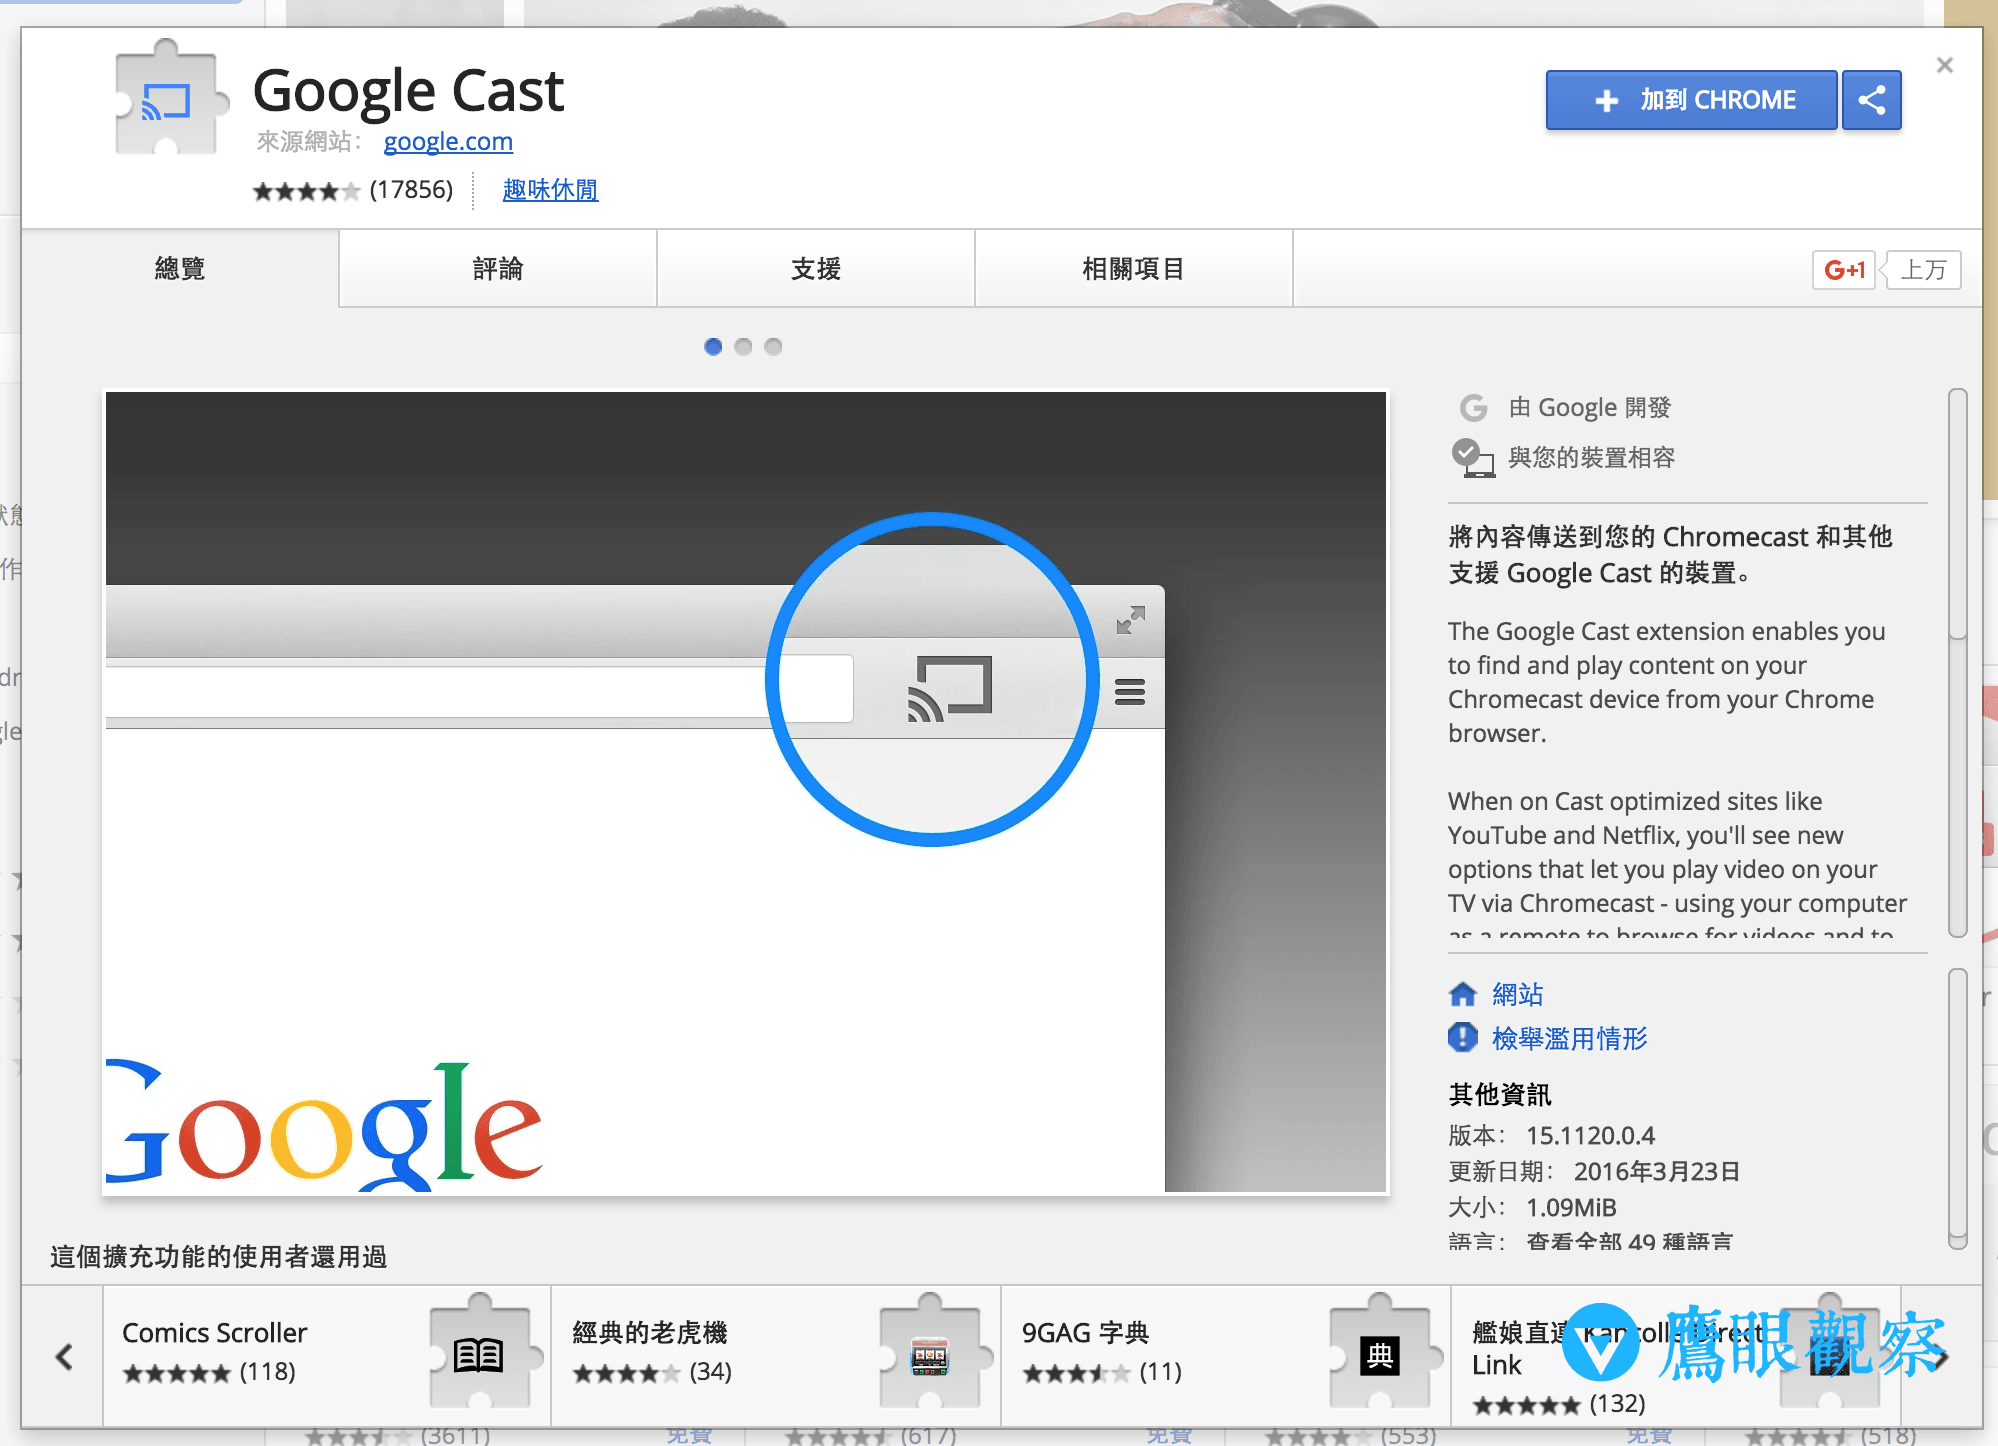Click the share icon button
1998x1446 pixels.
tap(1871, 100)
